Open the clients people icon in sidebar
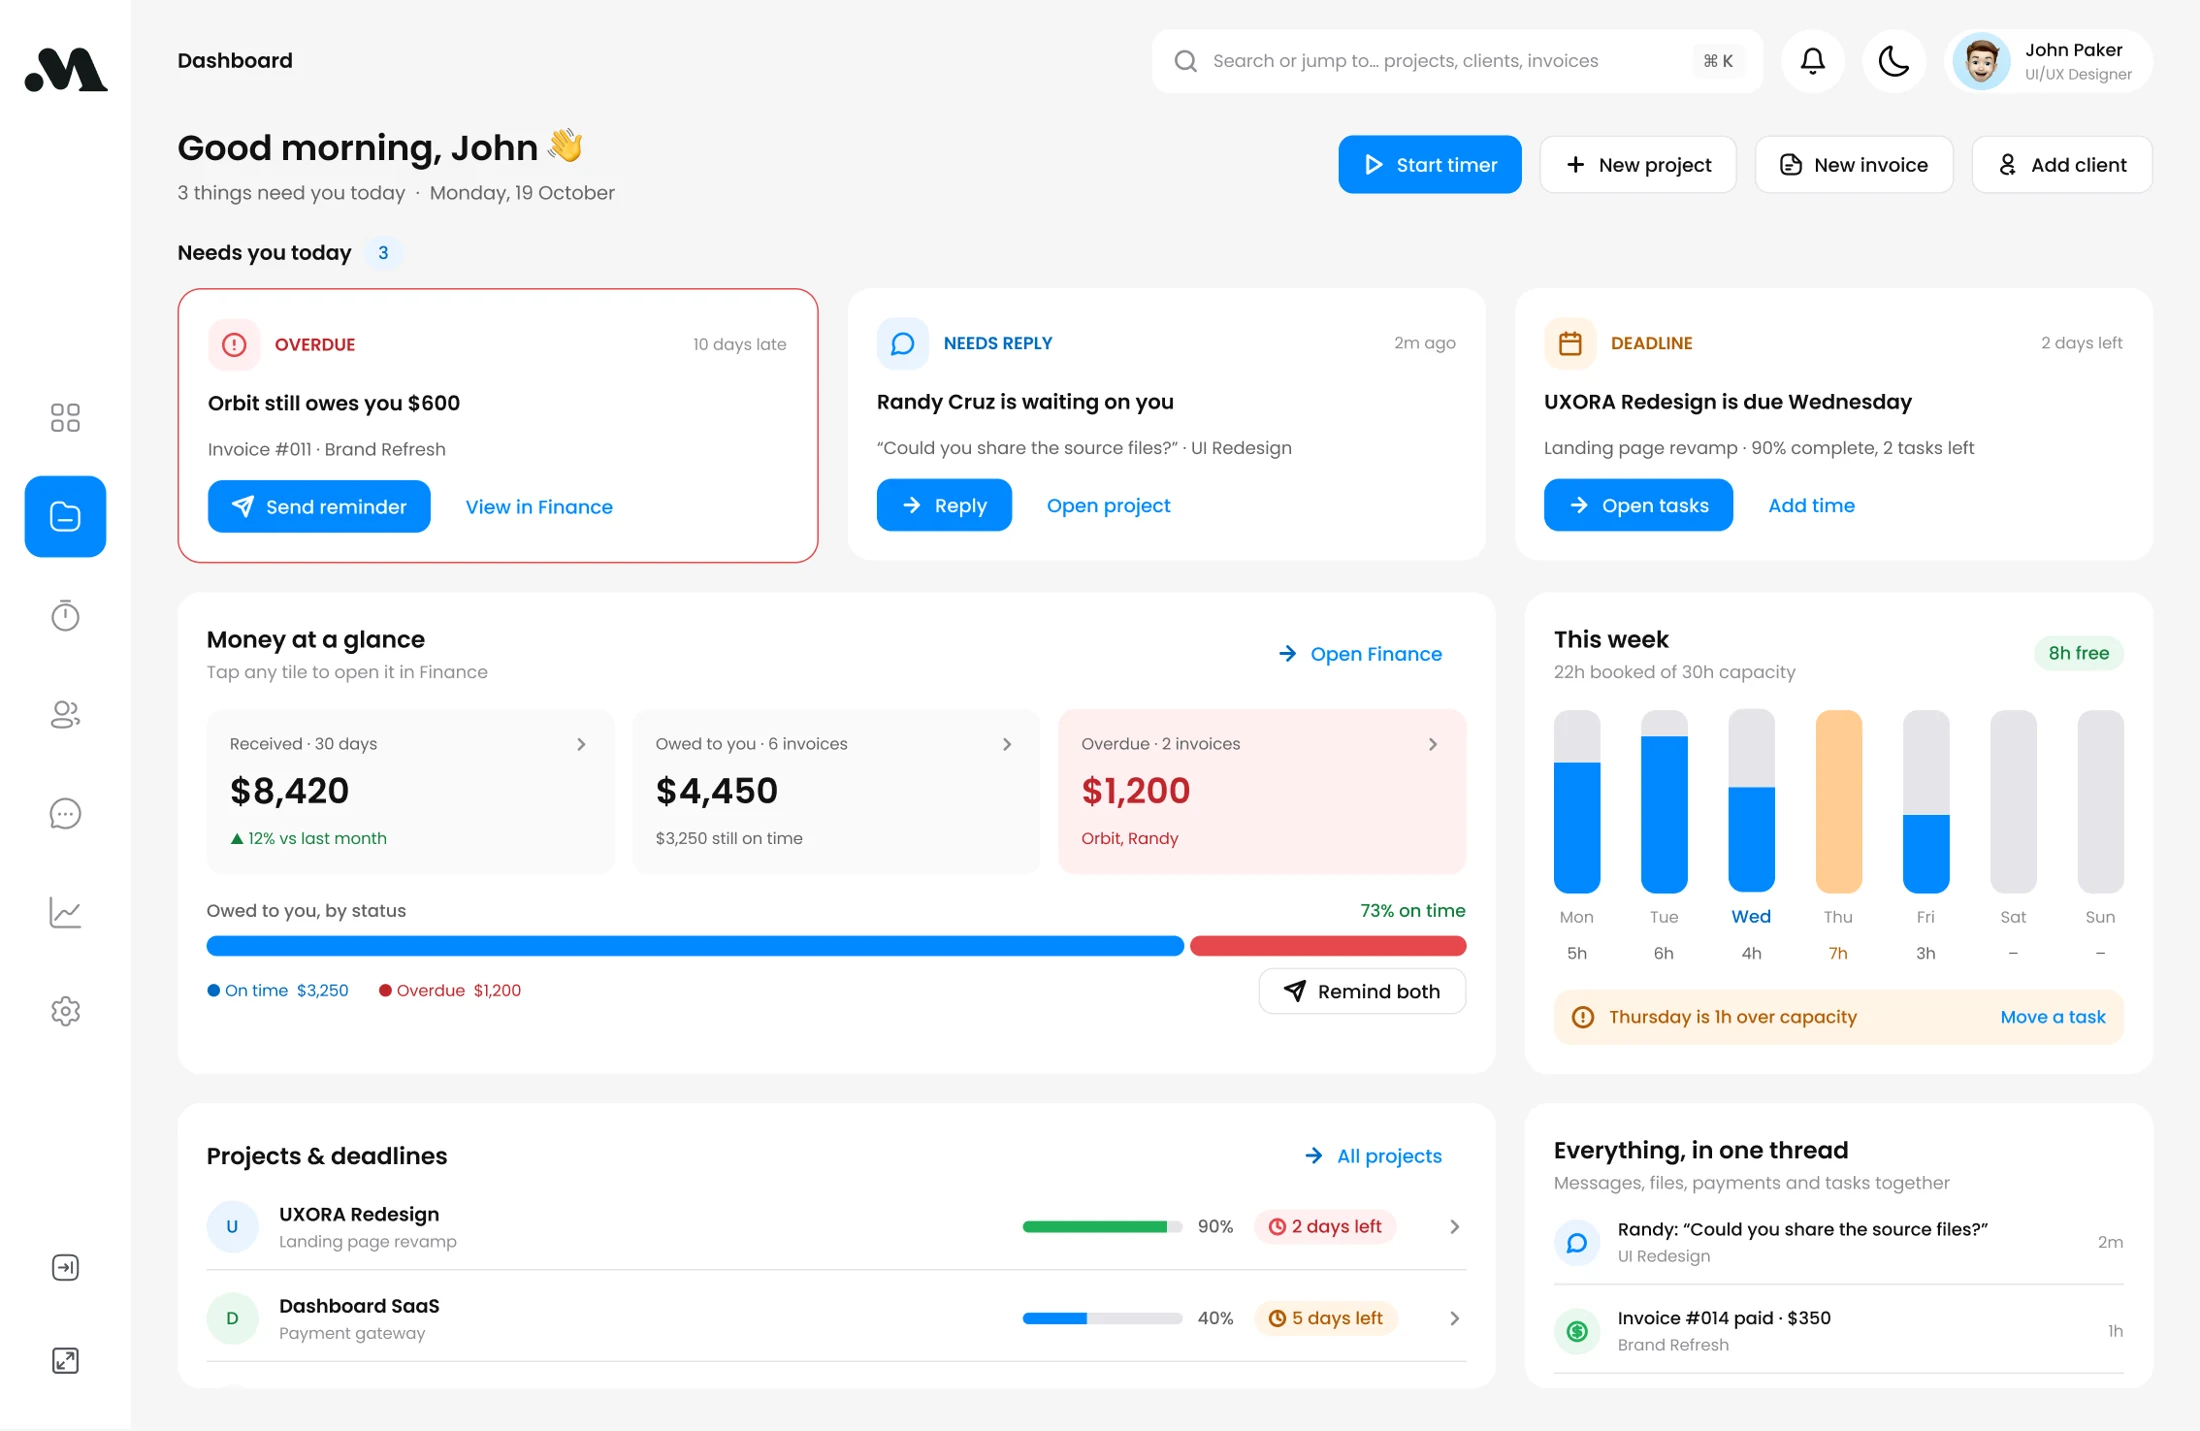This screenshot has height=1431, width=2200. (65, 714)
